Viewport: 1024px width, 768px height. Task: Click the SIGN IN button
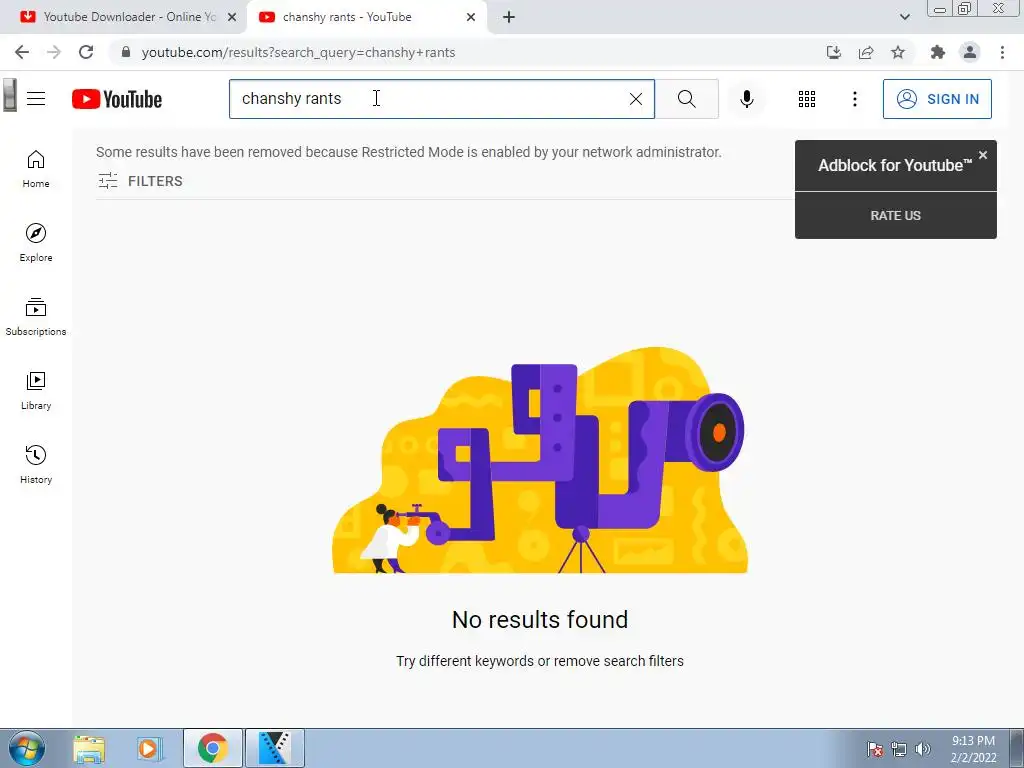937,99
